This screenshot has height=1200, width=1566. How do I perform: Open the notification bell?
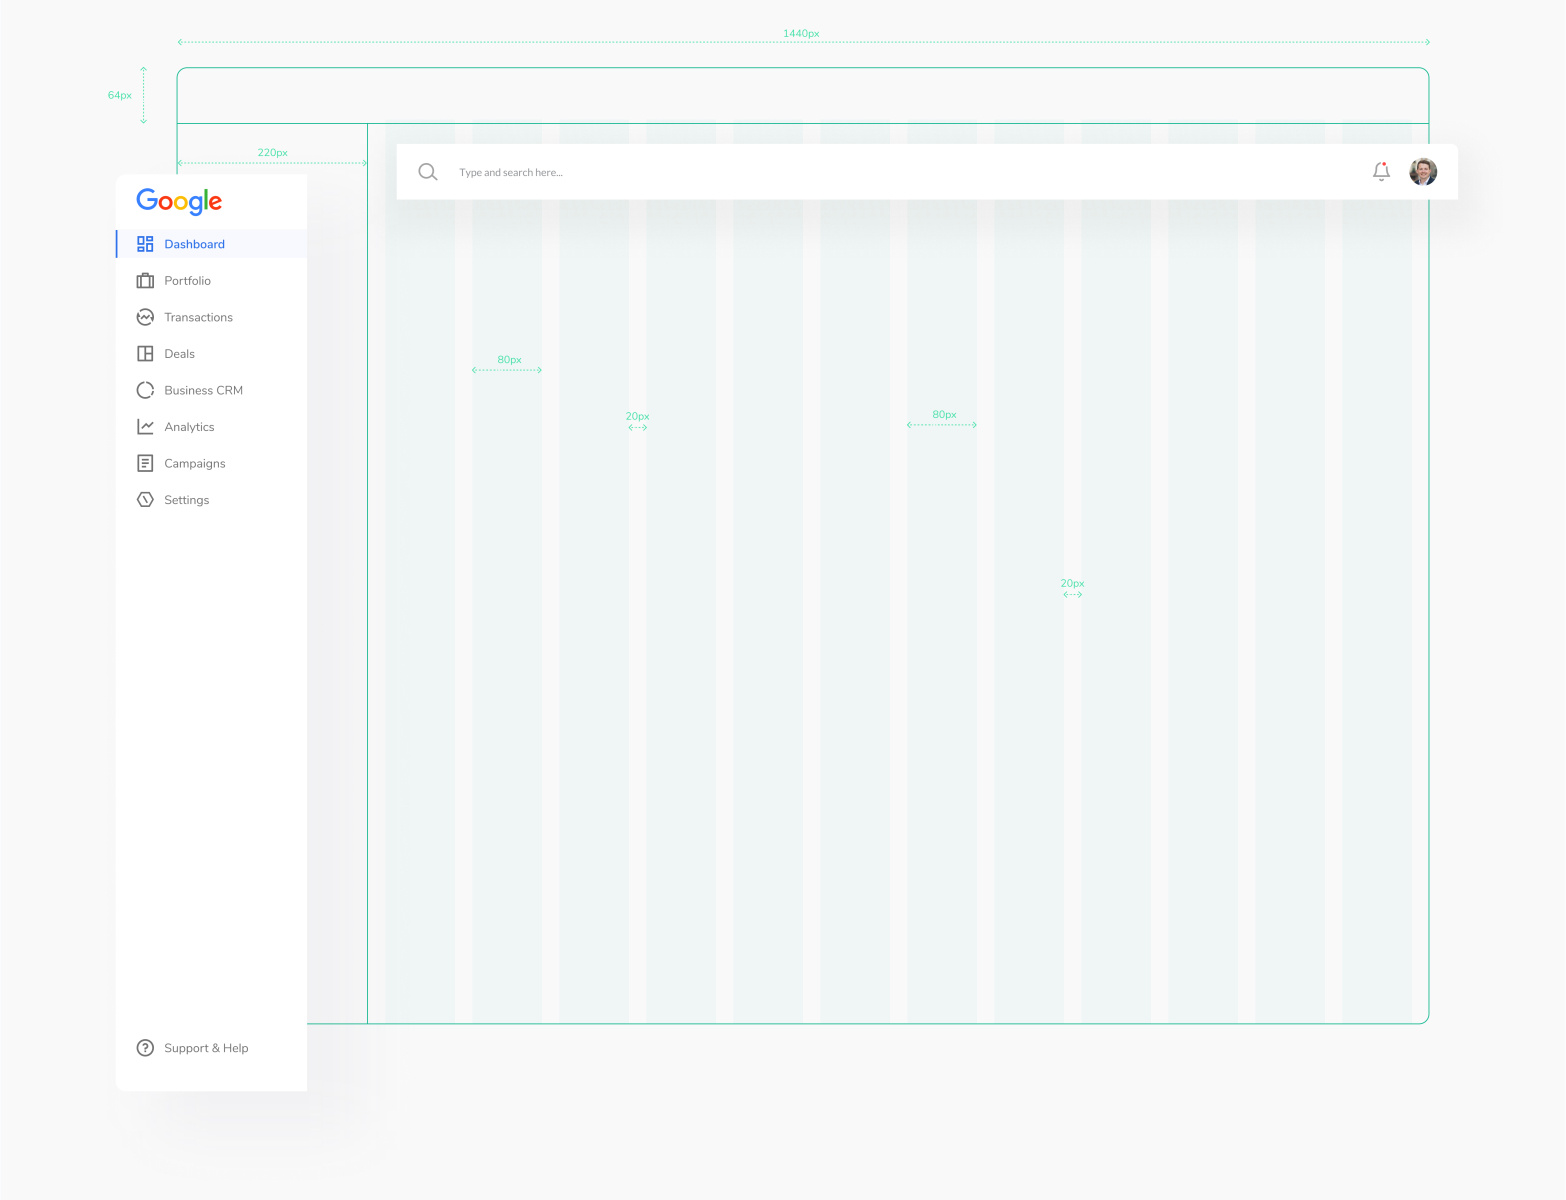coord(1381,171)
